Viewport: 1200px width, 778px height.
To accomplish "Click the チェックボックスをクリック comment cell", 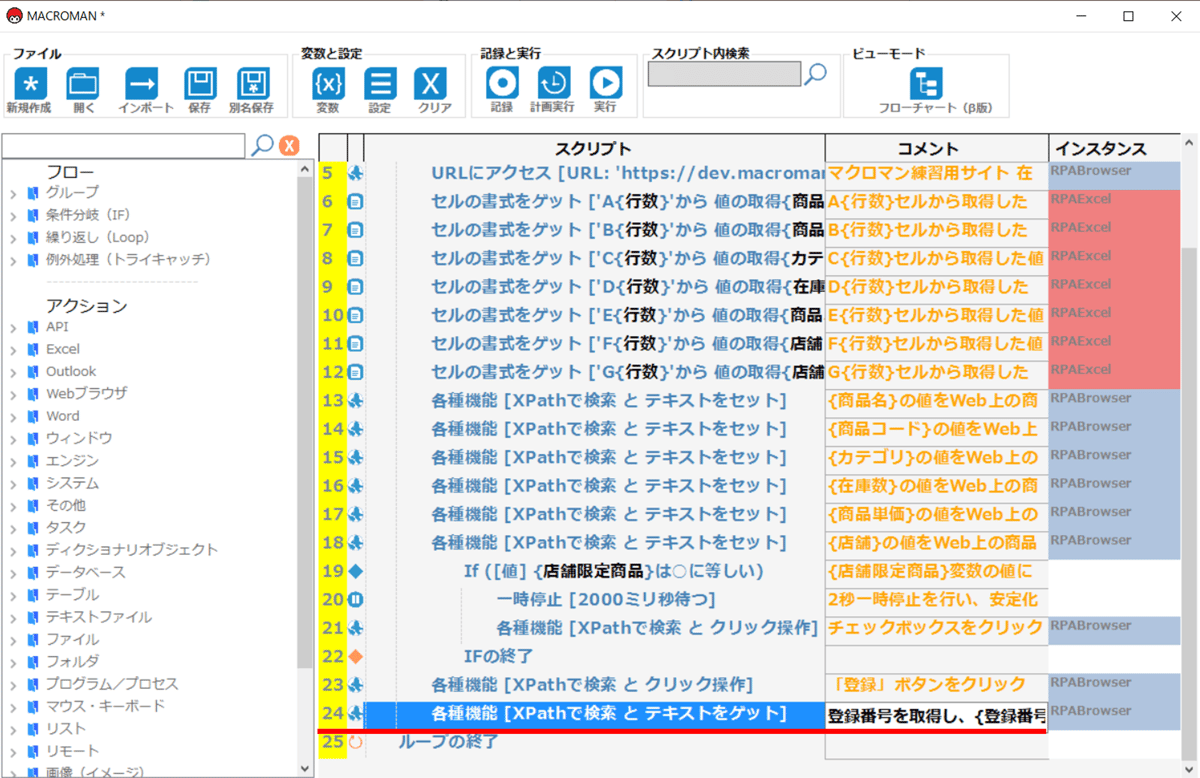I will click(936, 628).
